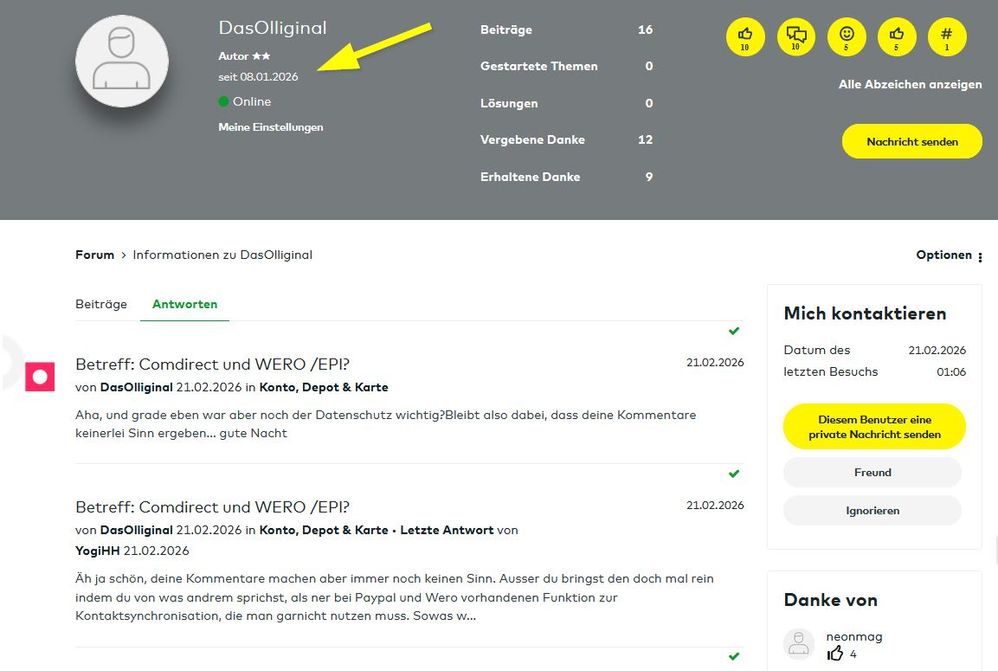
Task: Open Konto, Depot & Karte board in first reply
Action: pyautogui.click(x=323, y=387)
